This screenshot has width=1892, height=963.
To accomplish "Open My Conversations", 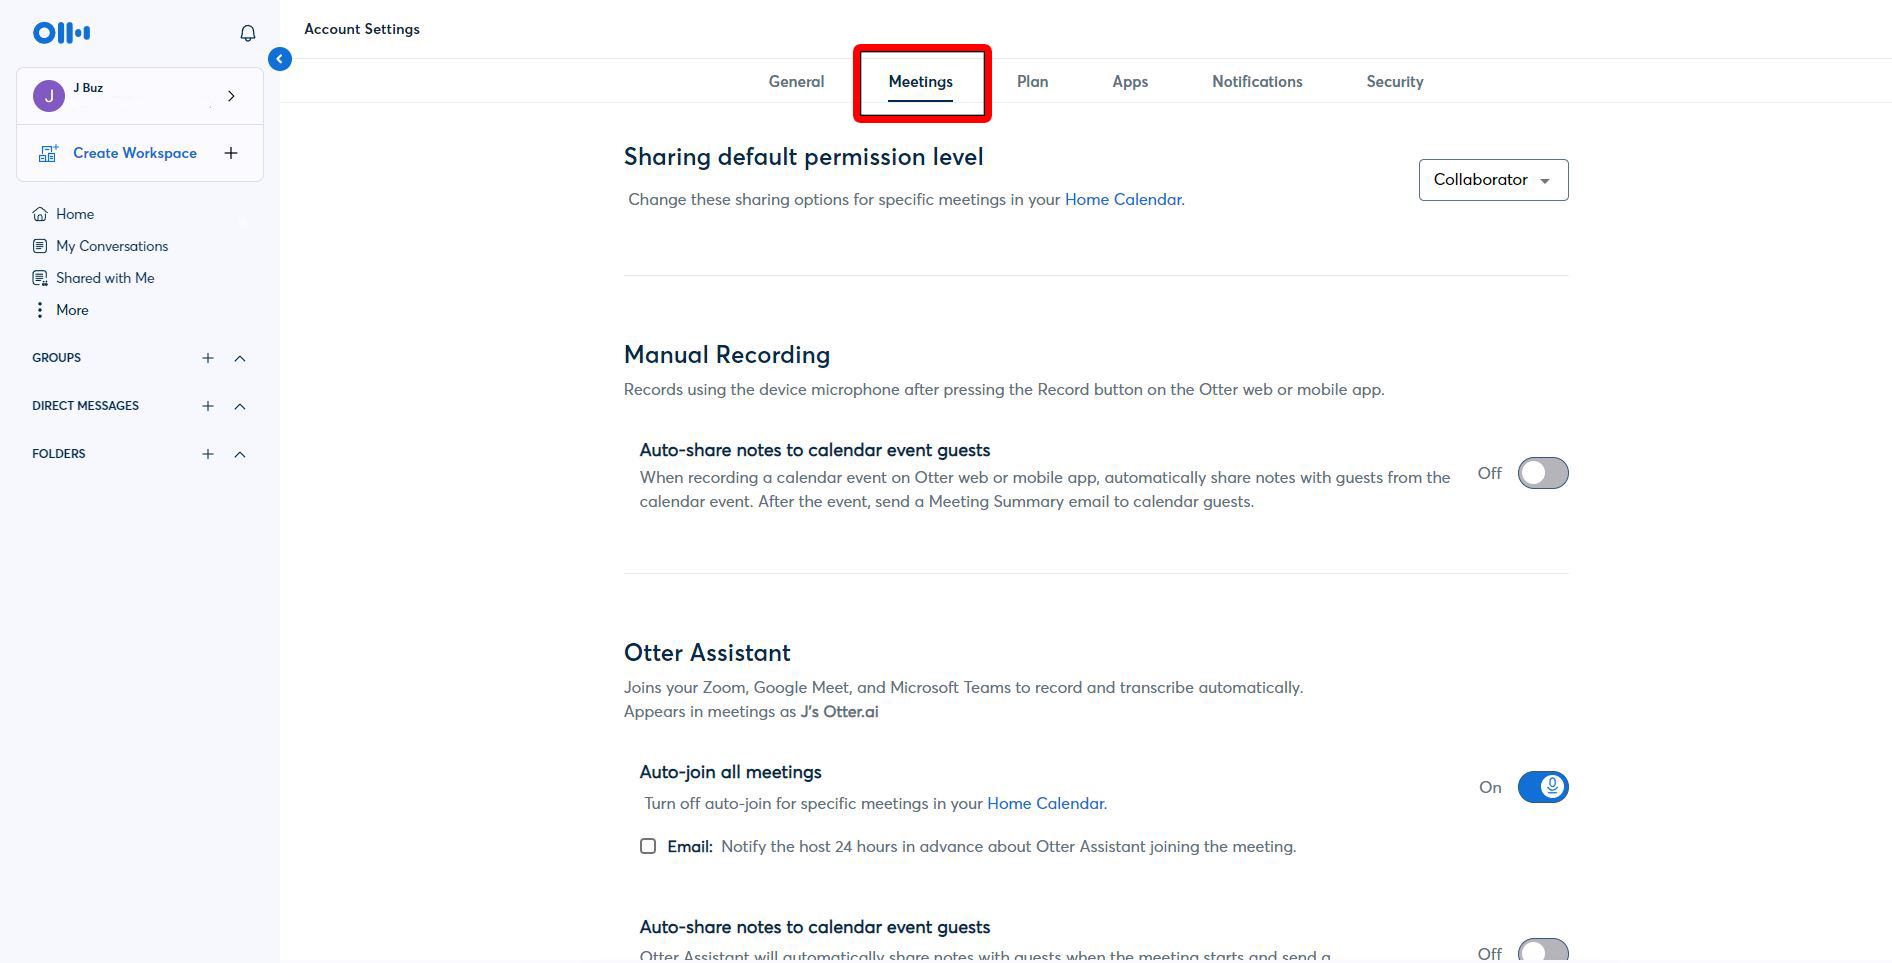I will click(111, 245).
